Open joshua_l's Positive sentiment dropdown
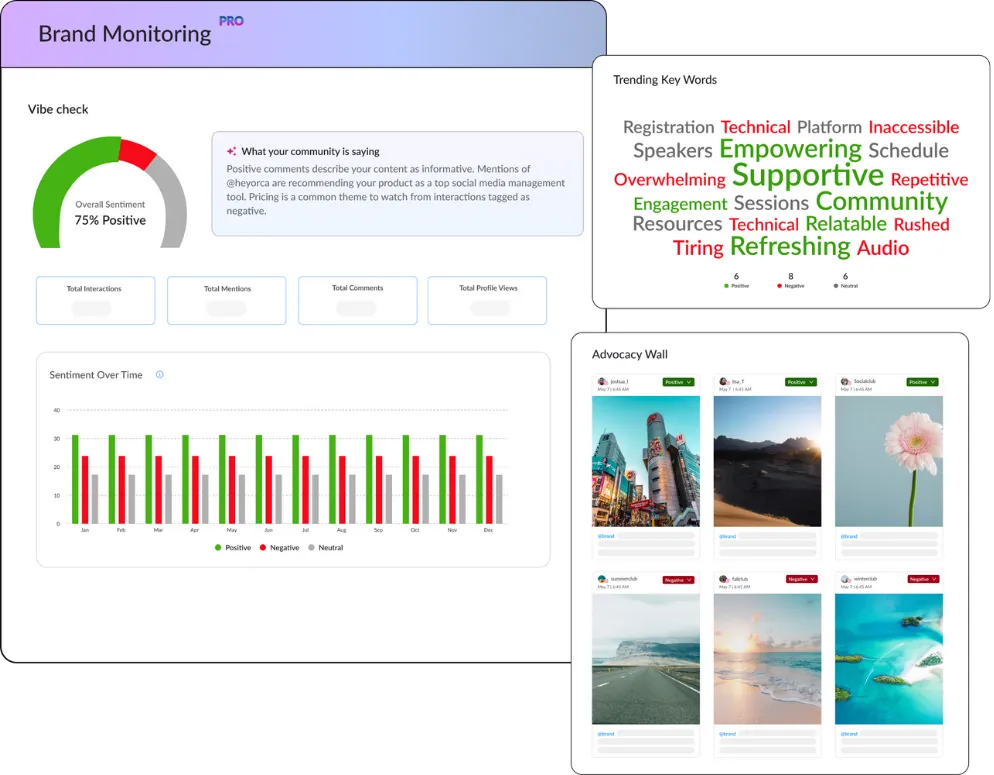 (x=677, y=382)
